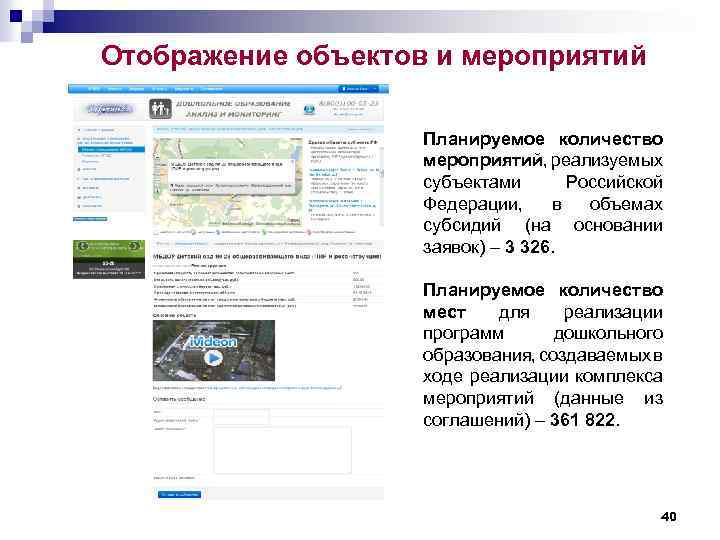
Task: Close the info popup on the map
Action: pyautogui.click(x=290, y=163)
